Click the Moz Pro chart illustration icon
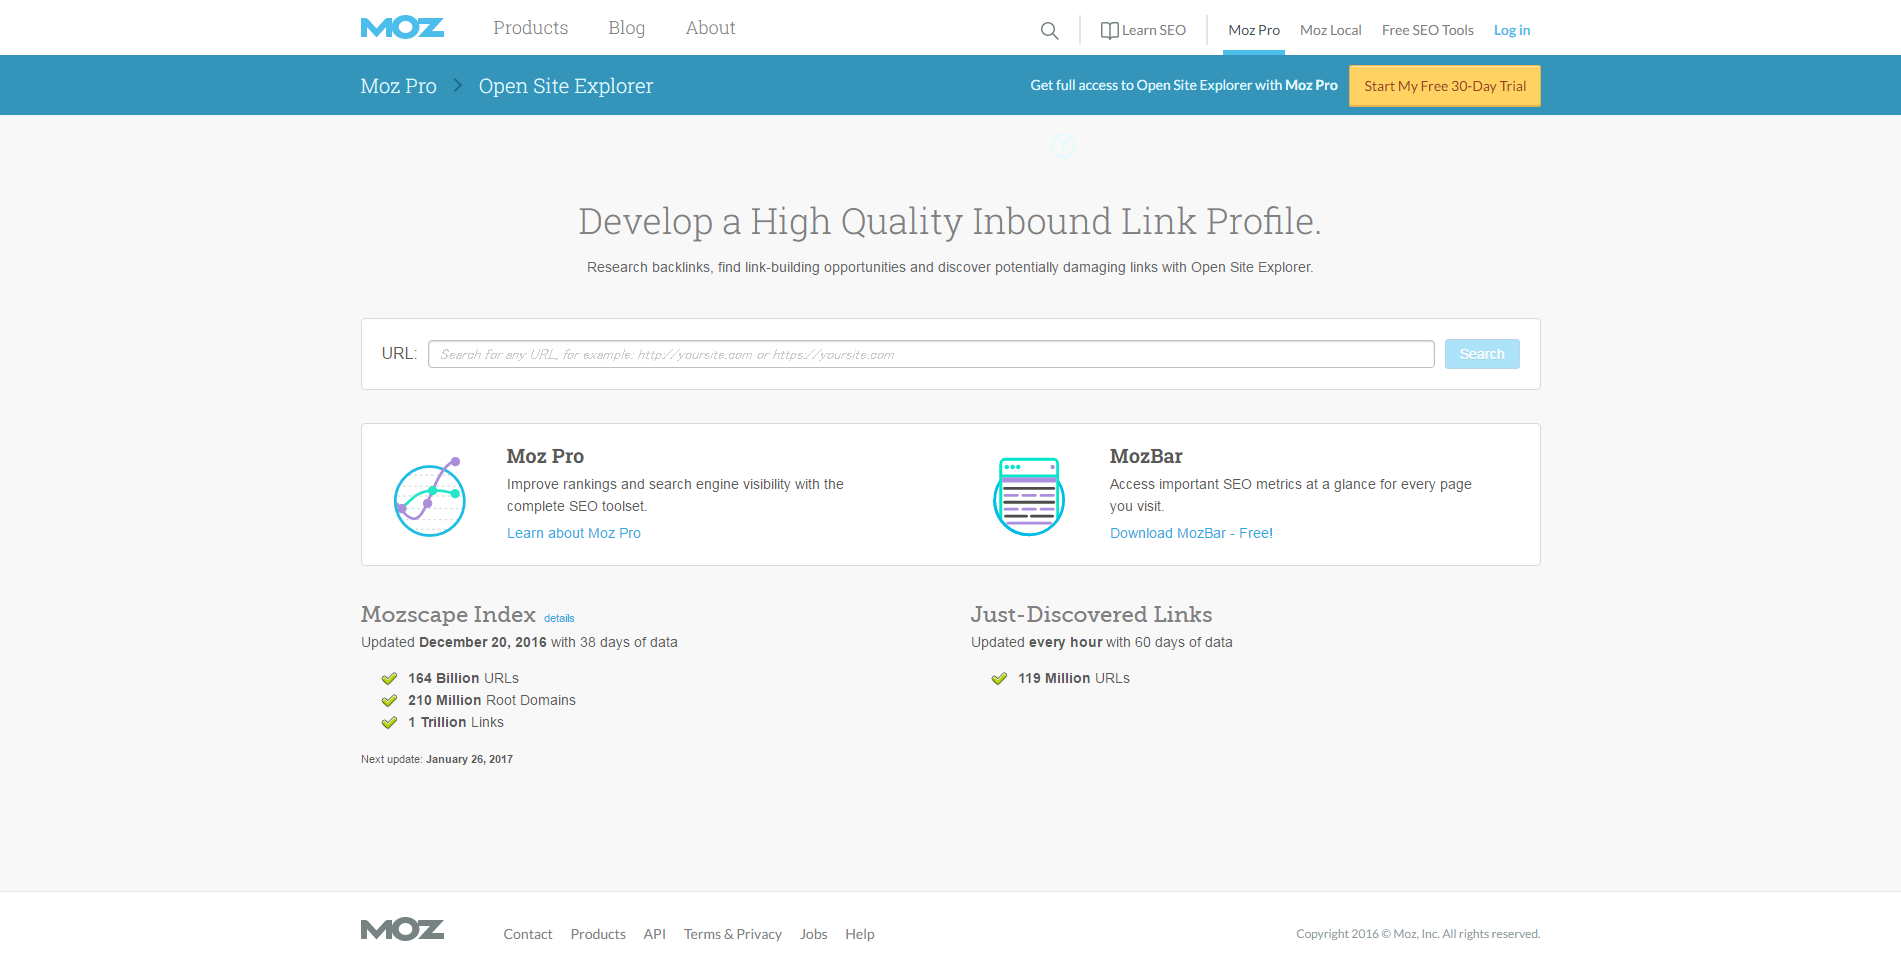This screenshot has width=1901, height=973. pyautogui.click(x=430, y=496)
